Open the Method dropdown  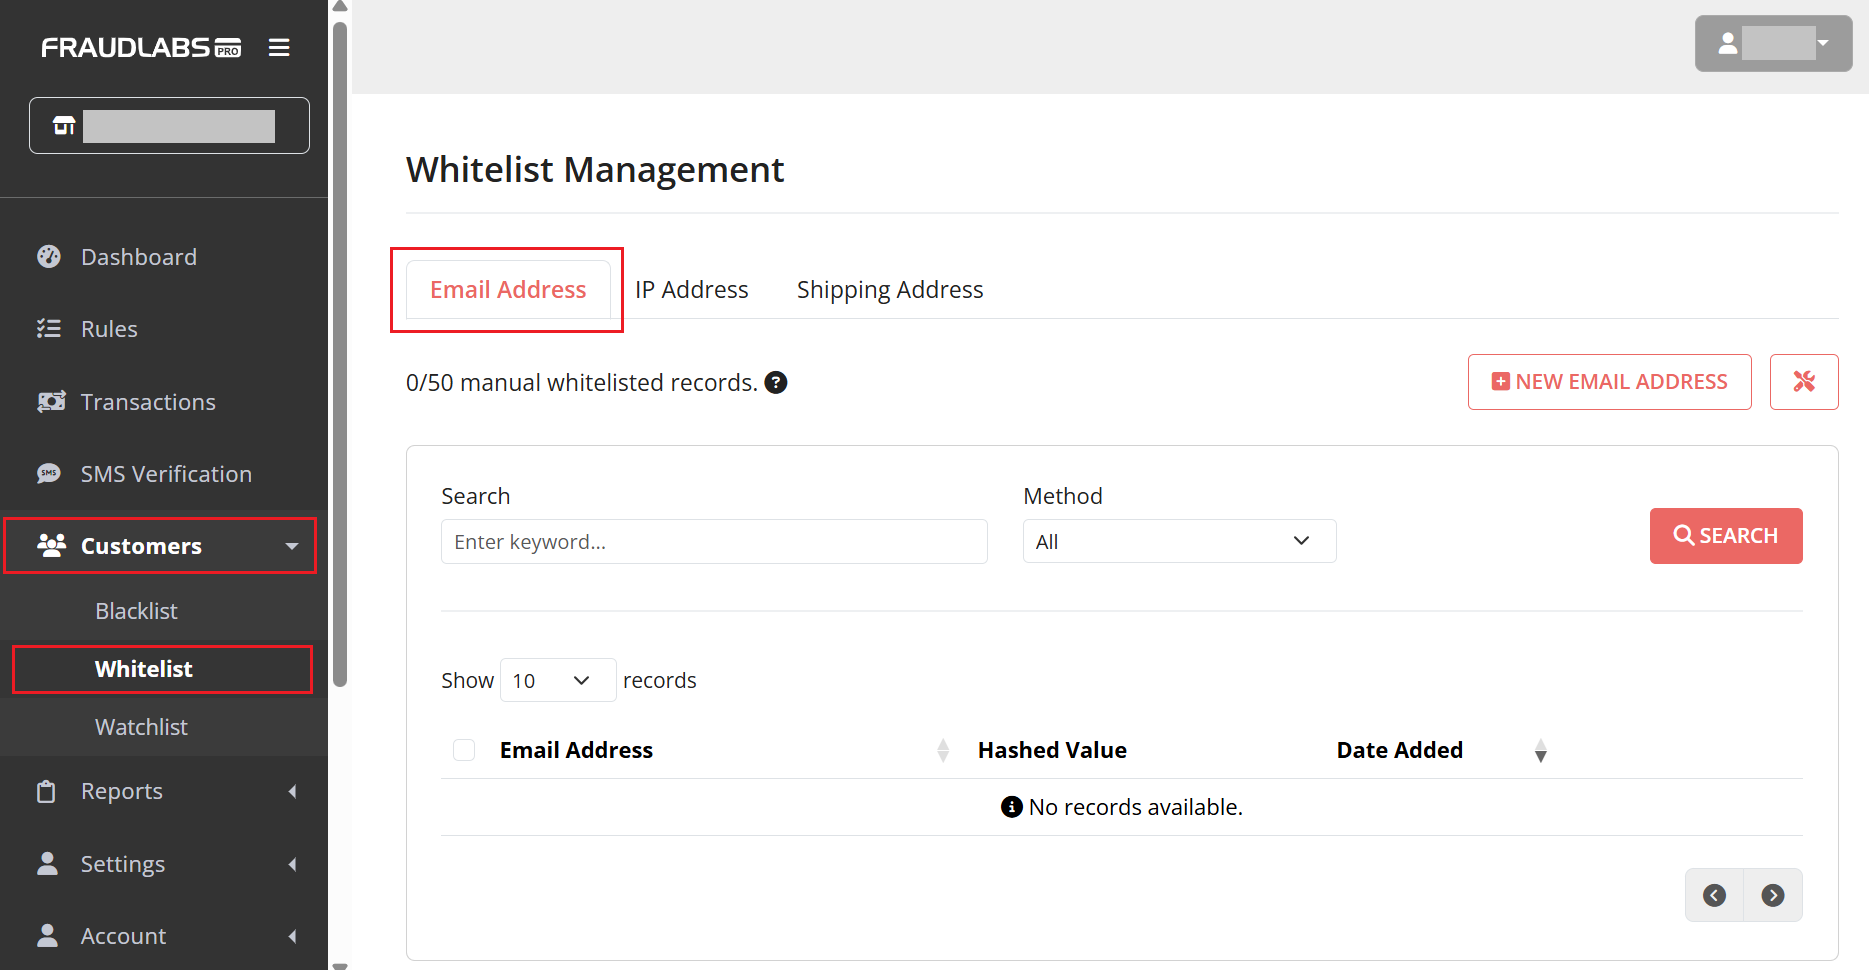pos(1179,541)
